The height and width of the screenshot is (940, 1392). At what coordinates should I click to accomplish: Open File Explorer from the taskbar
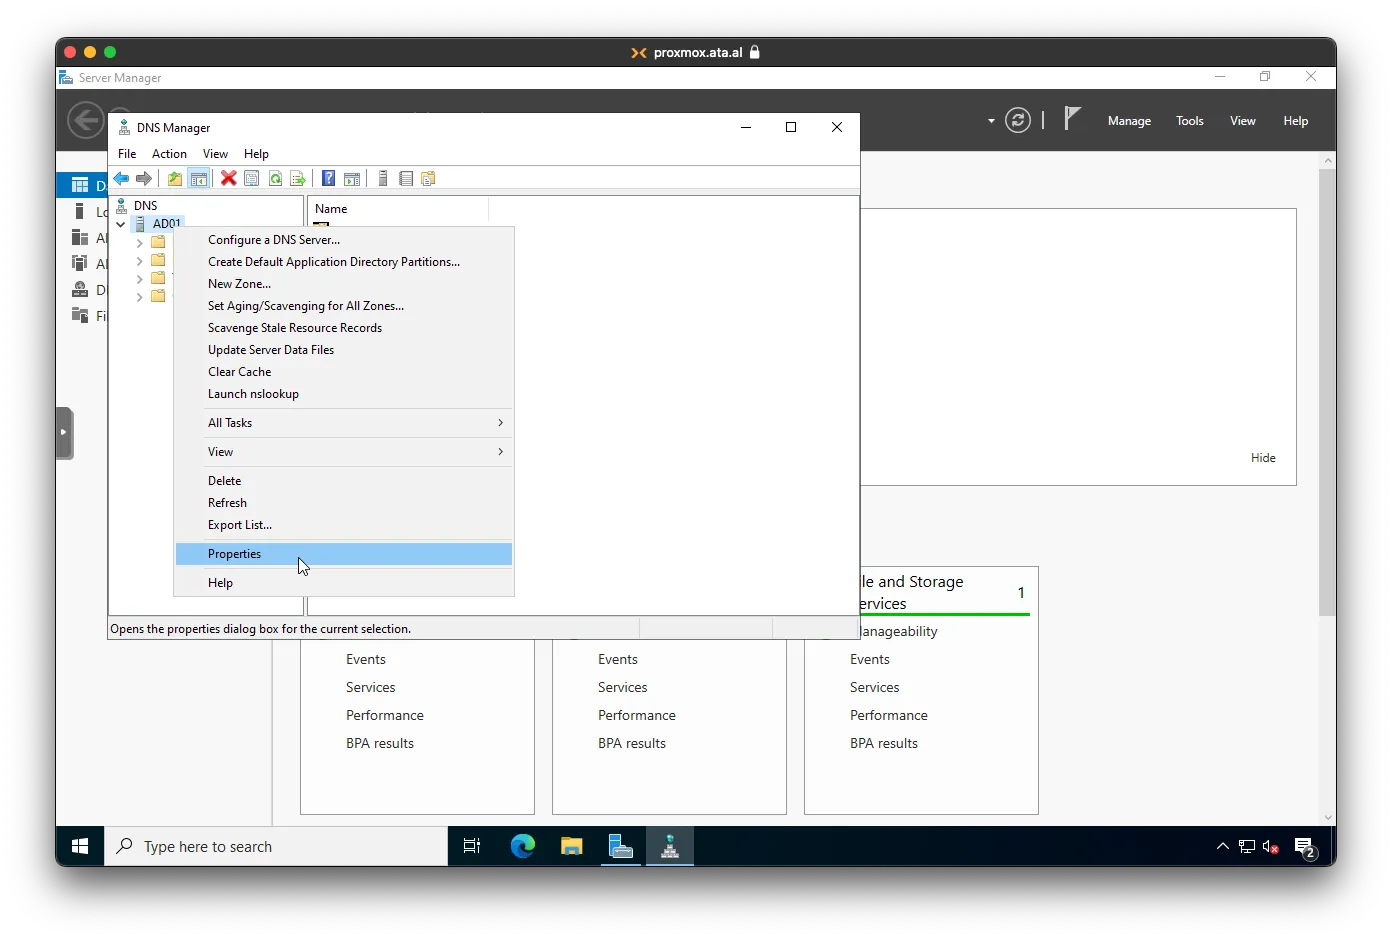571,846
